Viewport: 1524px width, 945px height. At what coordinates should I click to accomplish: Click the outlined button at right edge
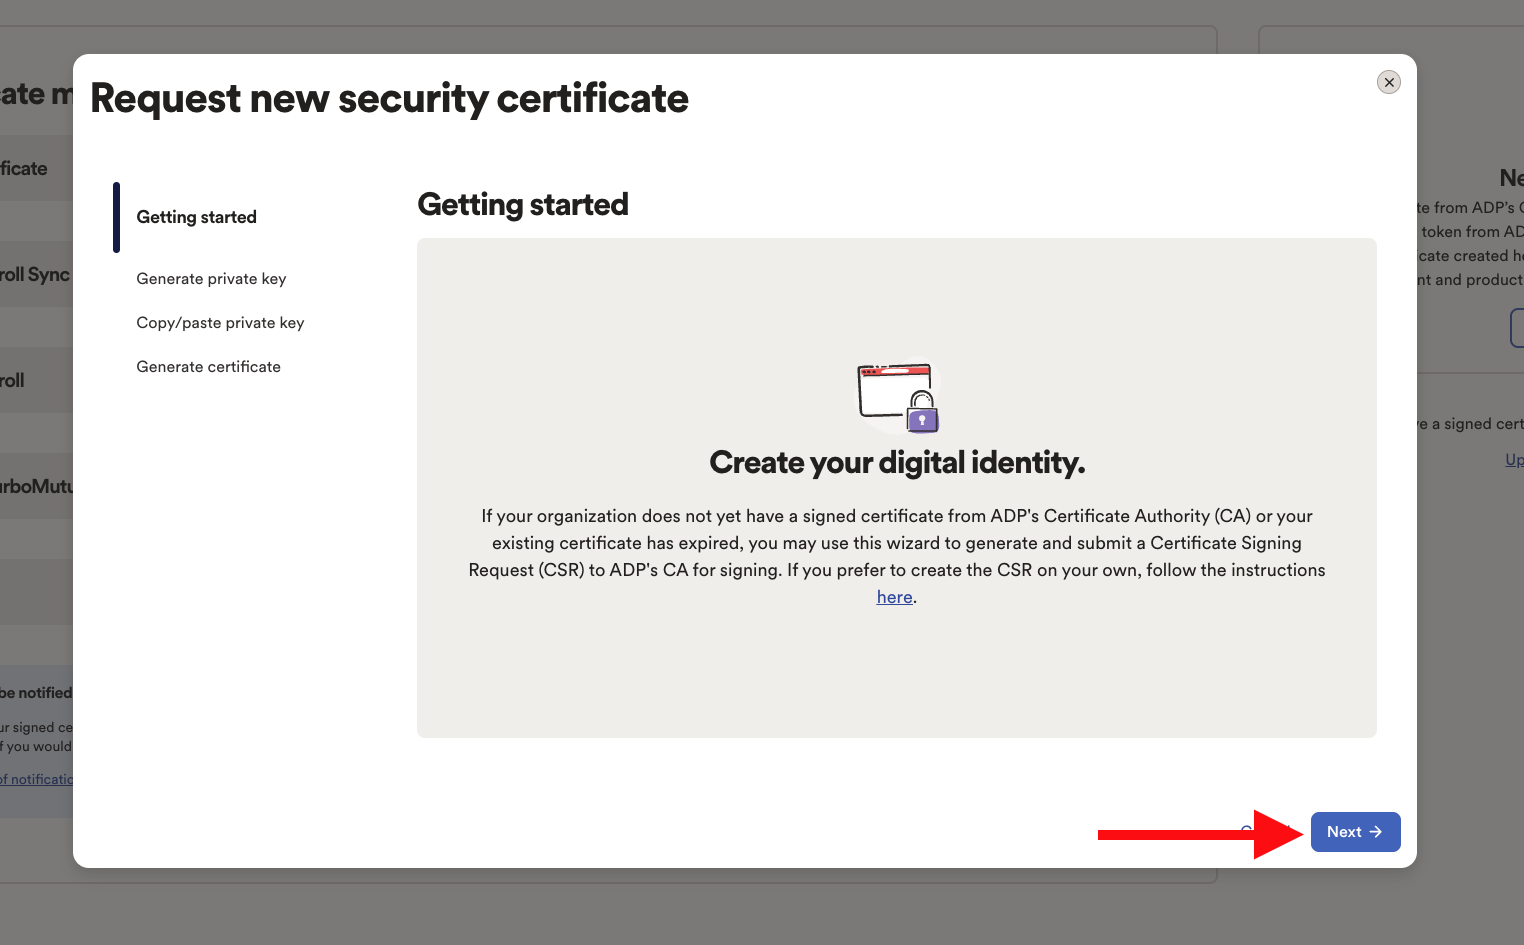point(1517,328)
